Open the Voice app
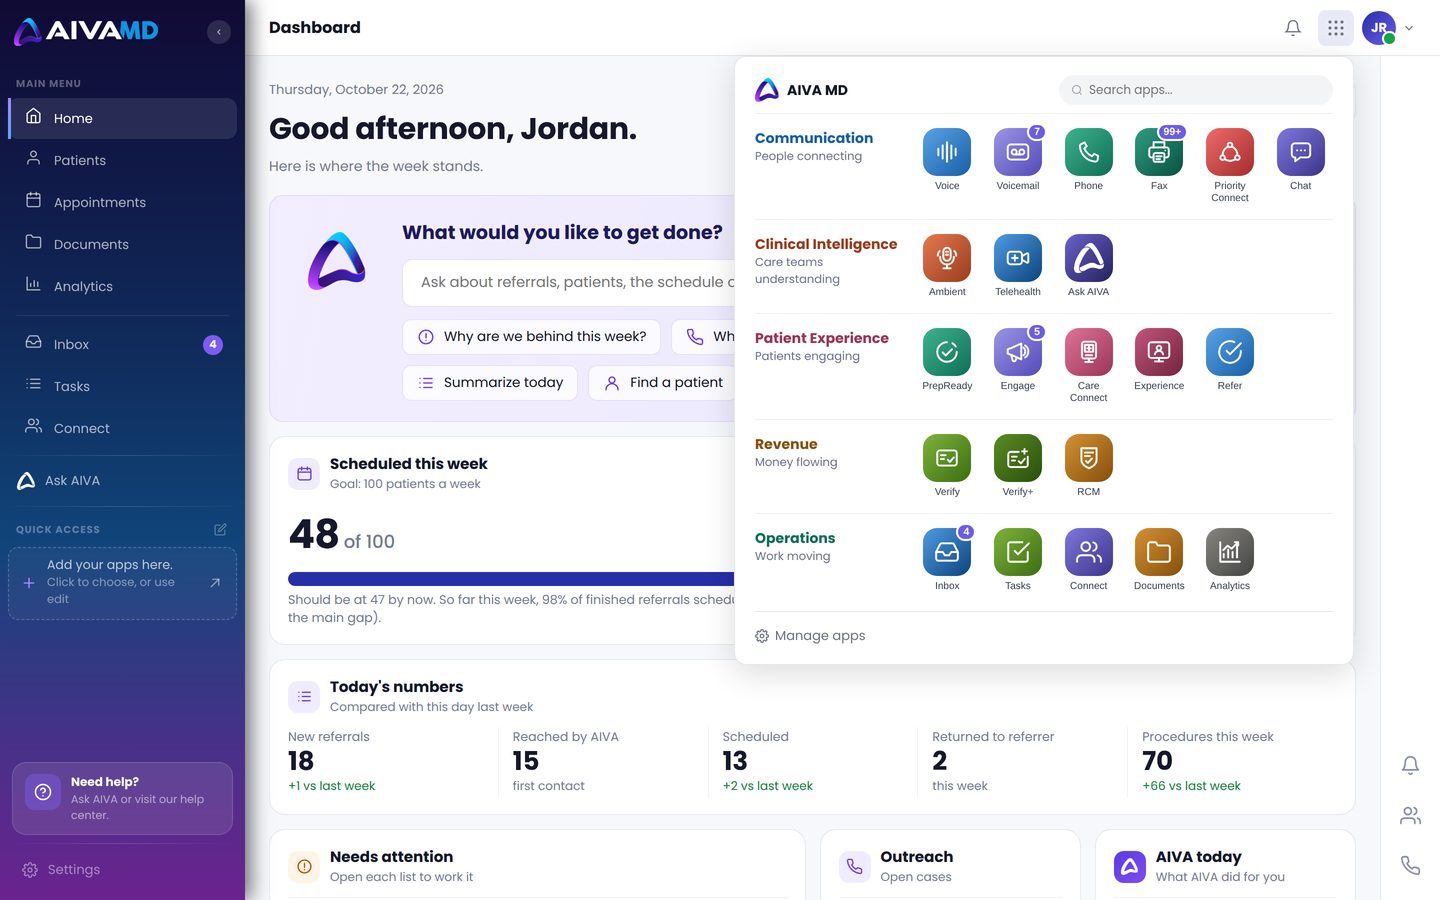The width and height of the screenshot is (1440, 900). click(946, 152)
